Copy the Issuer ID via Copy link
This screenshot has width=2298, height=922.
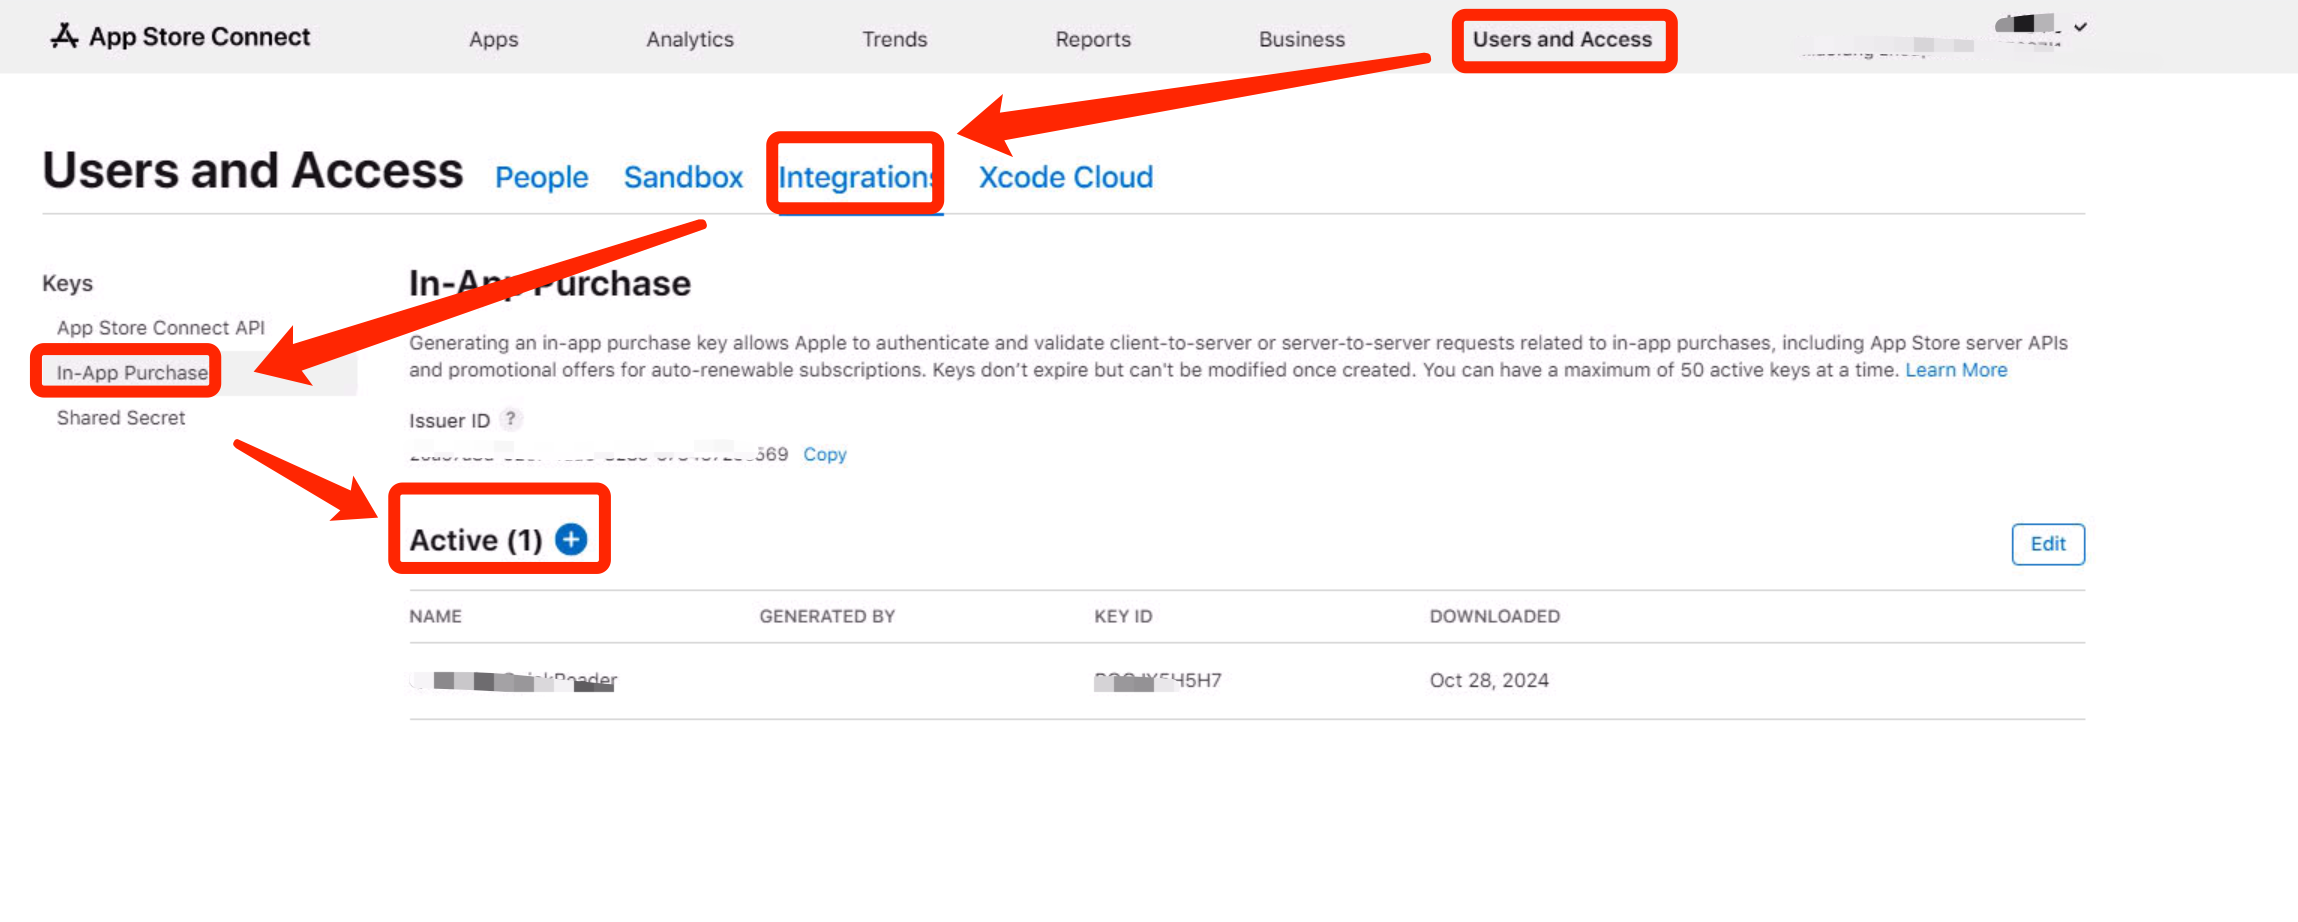(x=824, y=455)
